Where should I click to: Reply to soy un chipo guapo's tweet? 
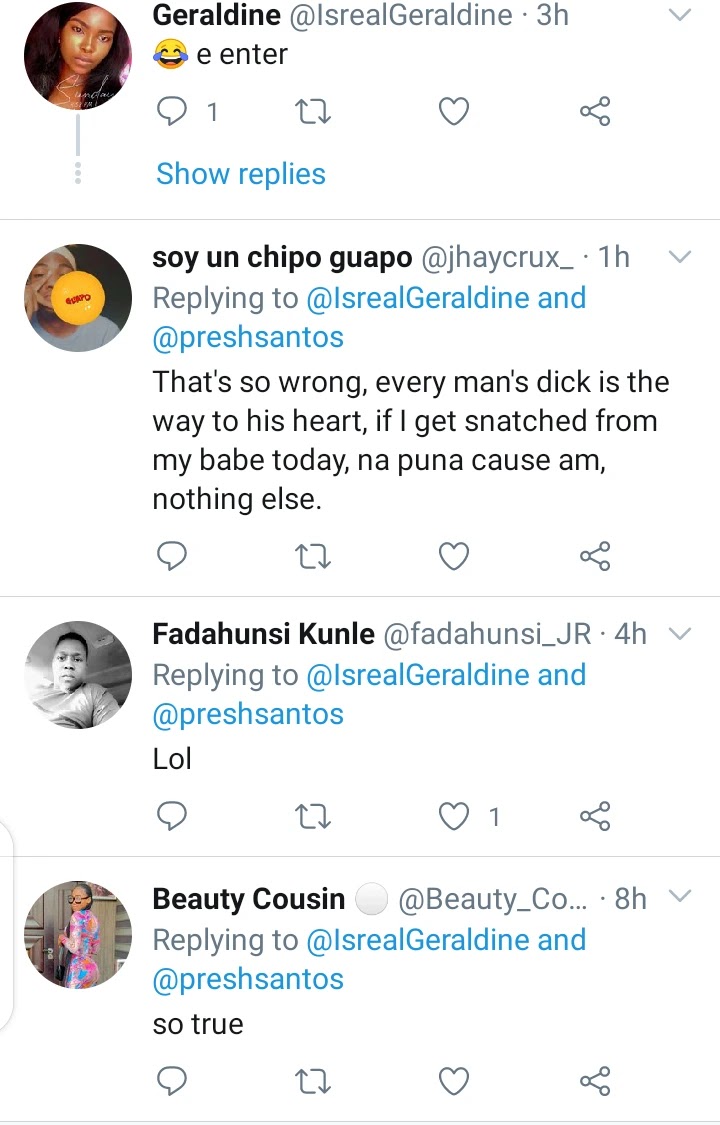tap(173, 556)
